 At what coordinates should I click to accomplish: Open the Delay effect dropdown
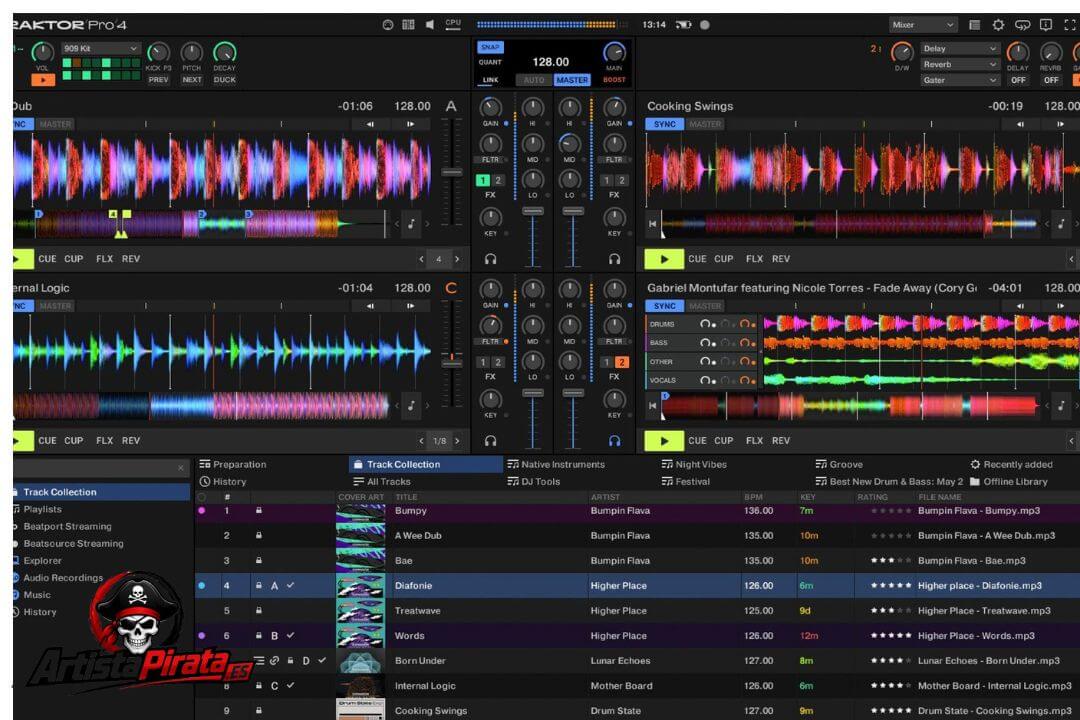959,48
